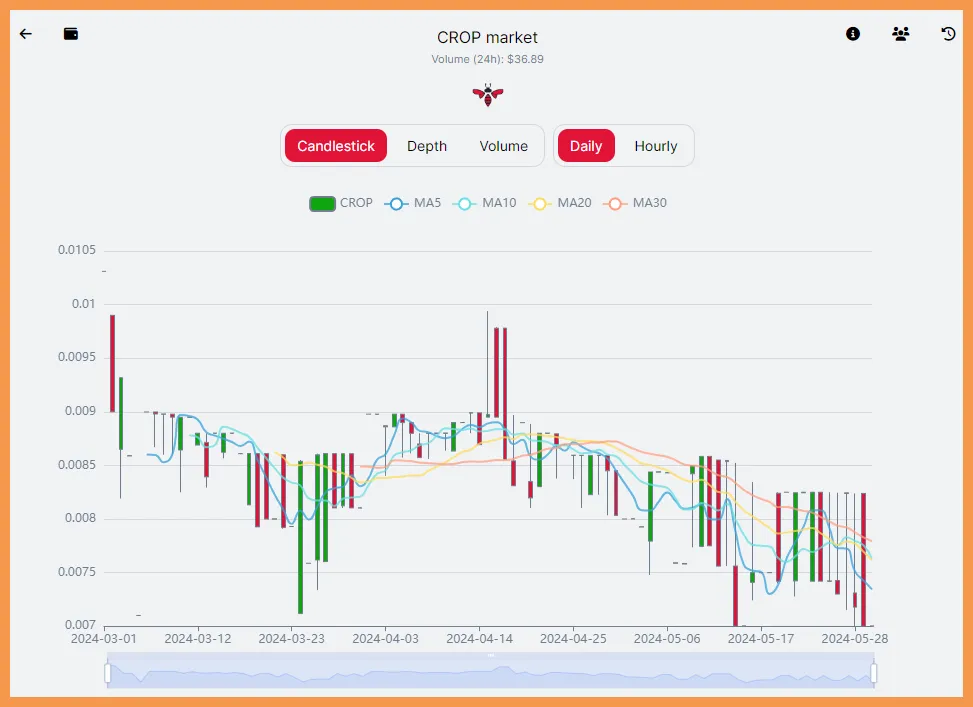
Task: Click the left handle of zoom slider
Action: pos(107,673)
